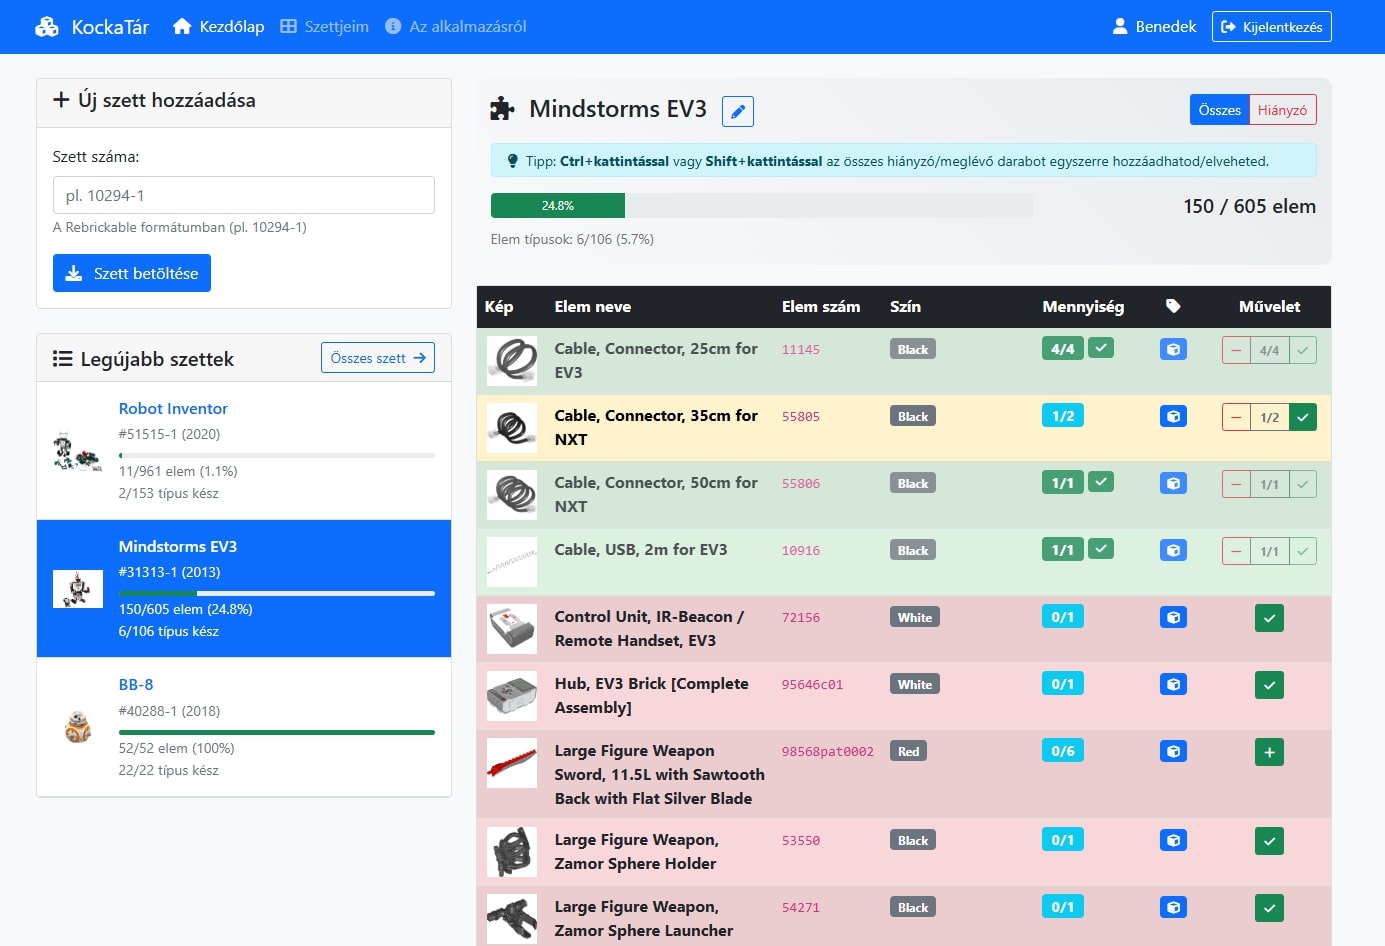Click minus button for Cable 25cm EV3 row
Image resolution: width=1385 pixels, height=946 pixels.
[1236, 350]
